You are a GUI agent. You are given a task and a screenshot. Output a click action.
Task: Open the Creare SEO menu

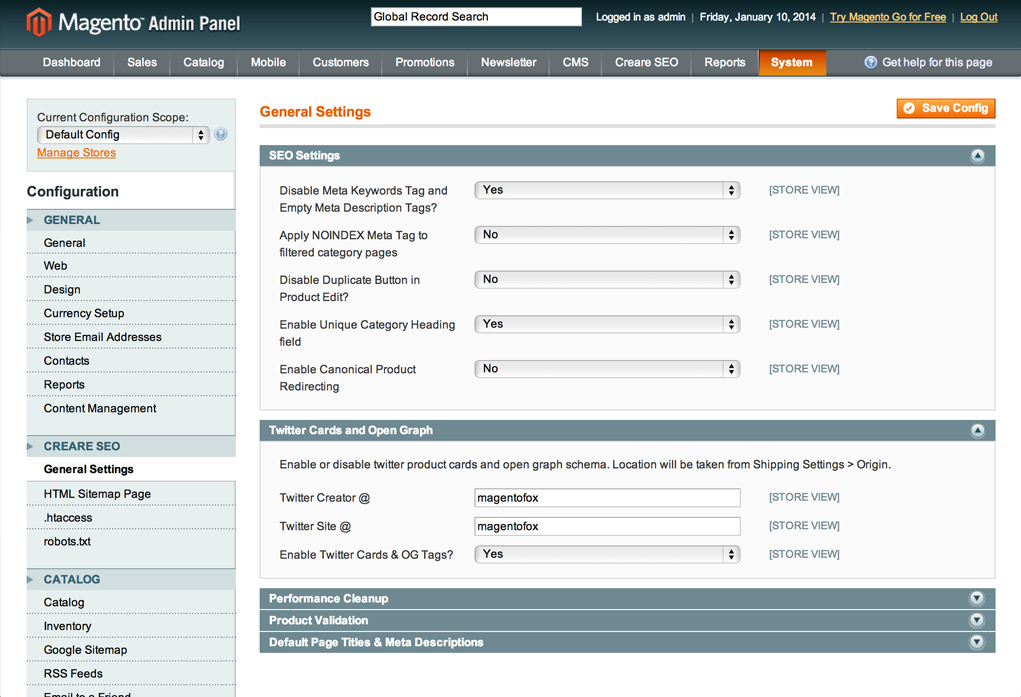[x=647, y=63]
